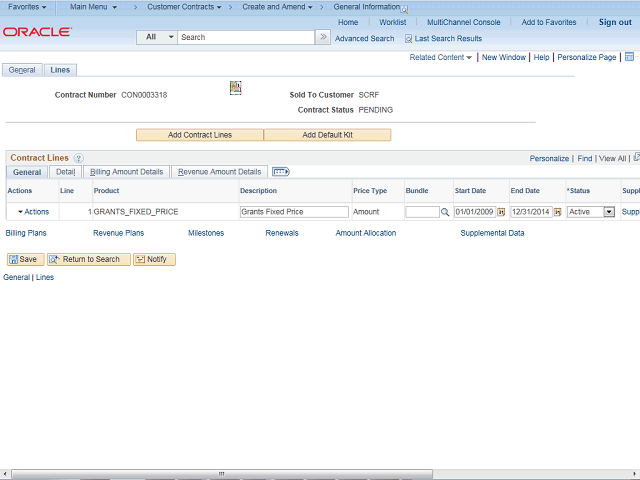This screenshot has width=640, height=480.
Task: Click the Save button
Action: tap(25, 259)
